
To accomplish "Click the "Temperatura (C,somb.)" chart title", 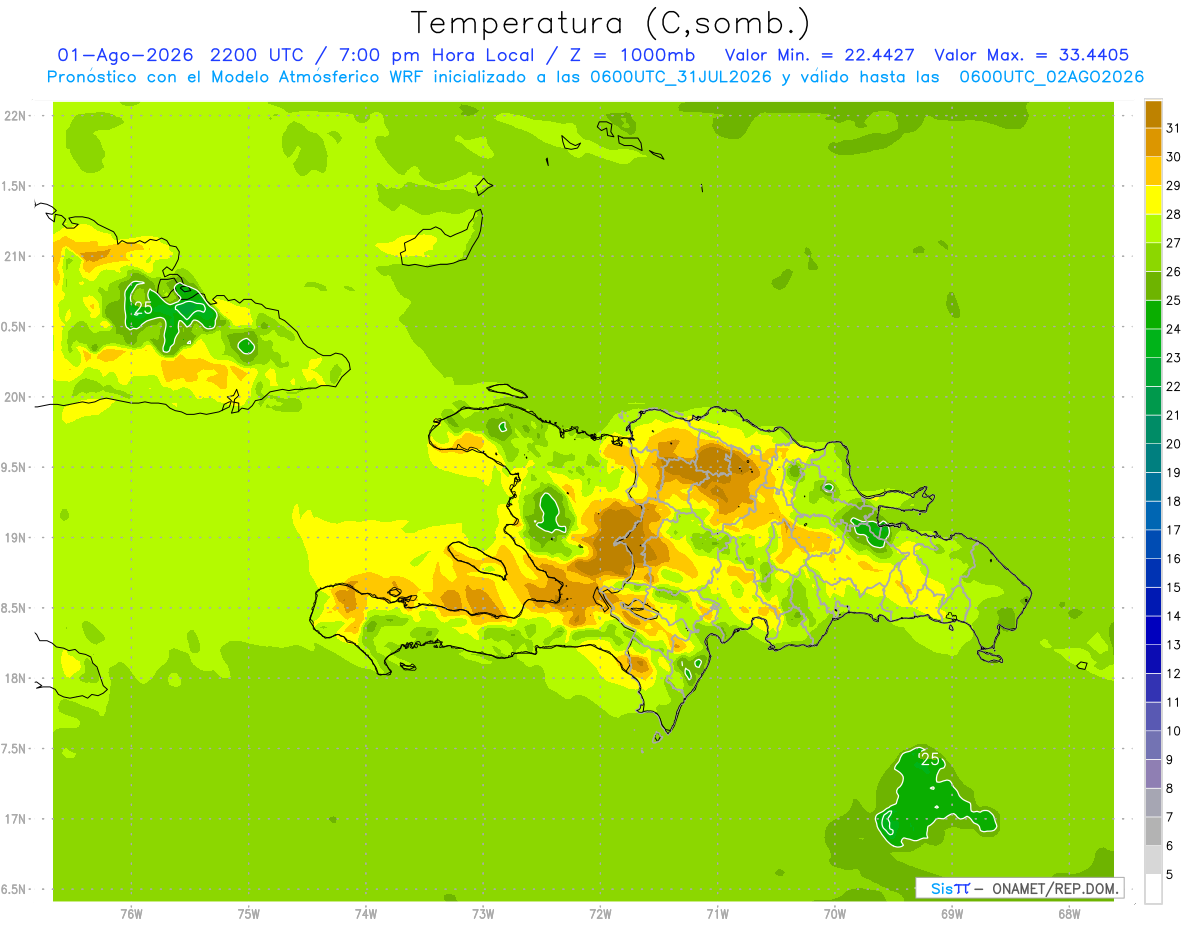I will tap(610, 23).
